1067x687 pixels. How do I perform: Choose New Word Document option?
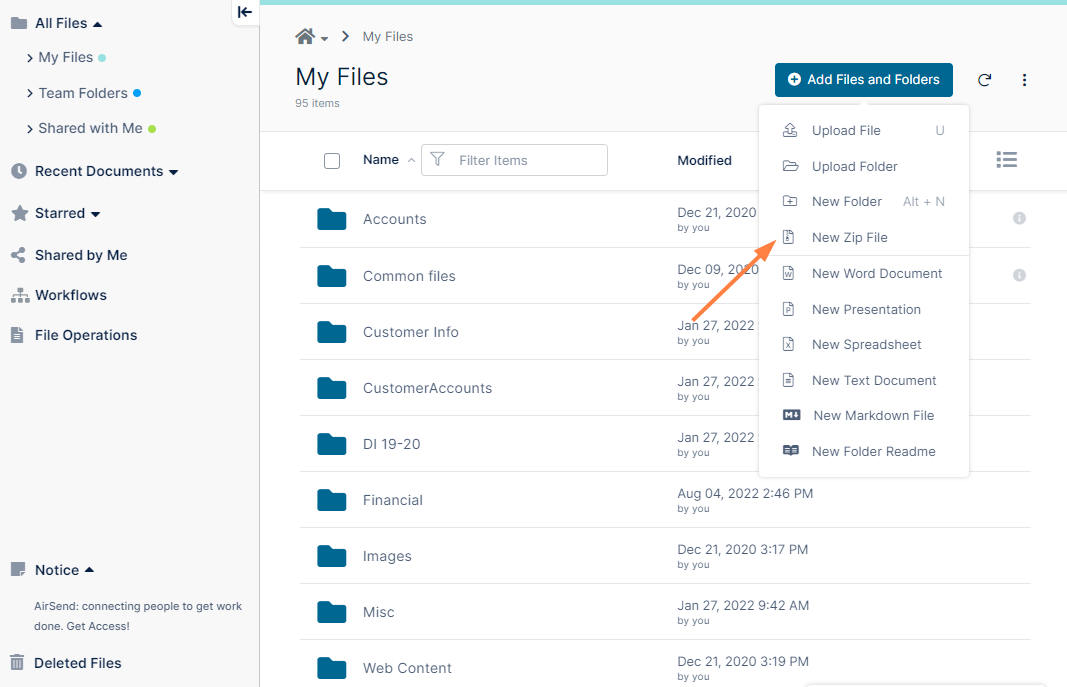[x=876, y=274]
